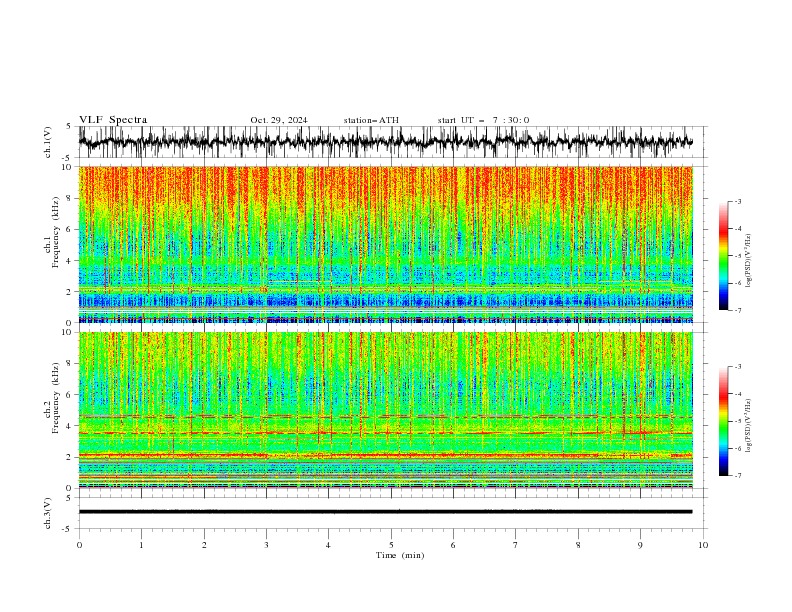Viewport: 792px width, 612px height.
Task: Click the time-axis tick label "3"
Action: click(x=266, y=545)
